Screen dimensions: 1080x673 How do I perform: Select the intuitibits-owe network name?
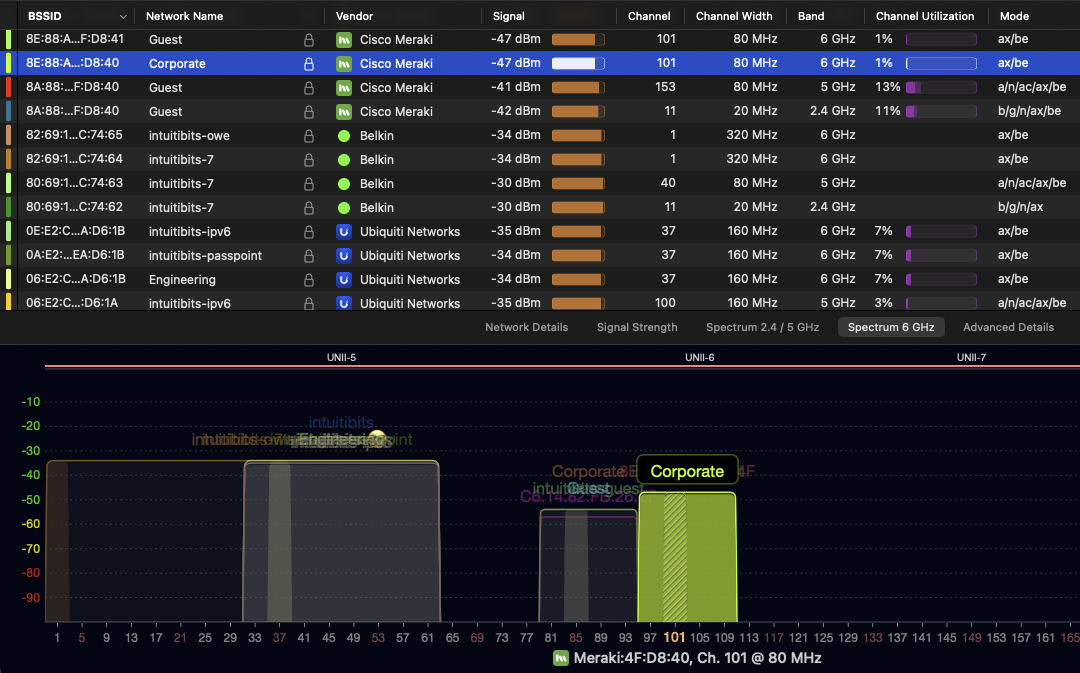point(189,136)
